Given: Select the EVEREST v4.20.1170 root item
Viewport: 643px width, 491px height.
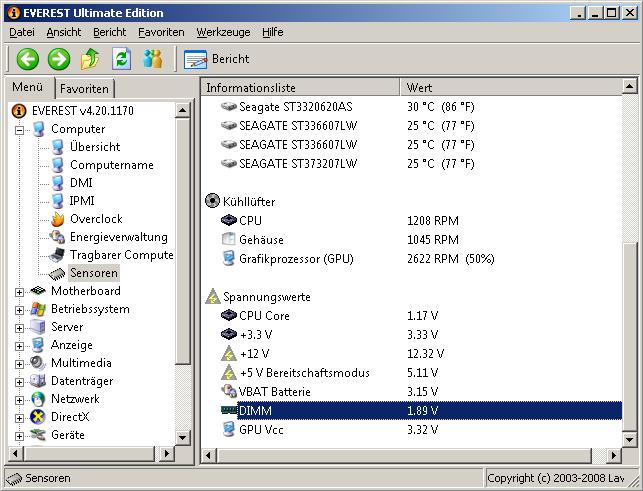Looking at the screenshot, I should [x=82, y=111].
